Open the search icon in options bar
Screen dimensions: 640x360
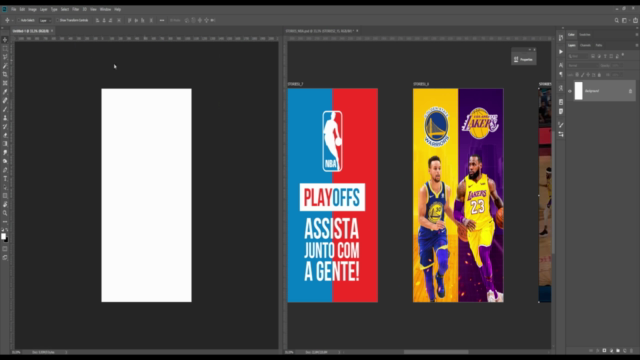tap(617, 20)
